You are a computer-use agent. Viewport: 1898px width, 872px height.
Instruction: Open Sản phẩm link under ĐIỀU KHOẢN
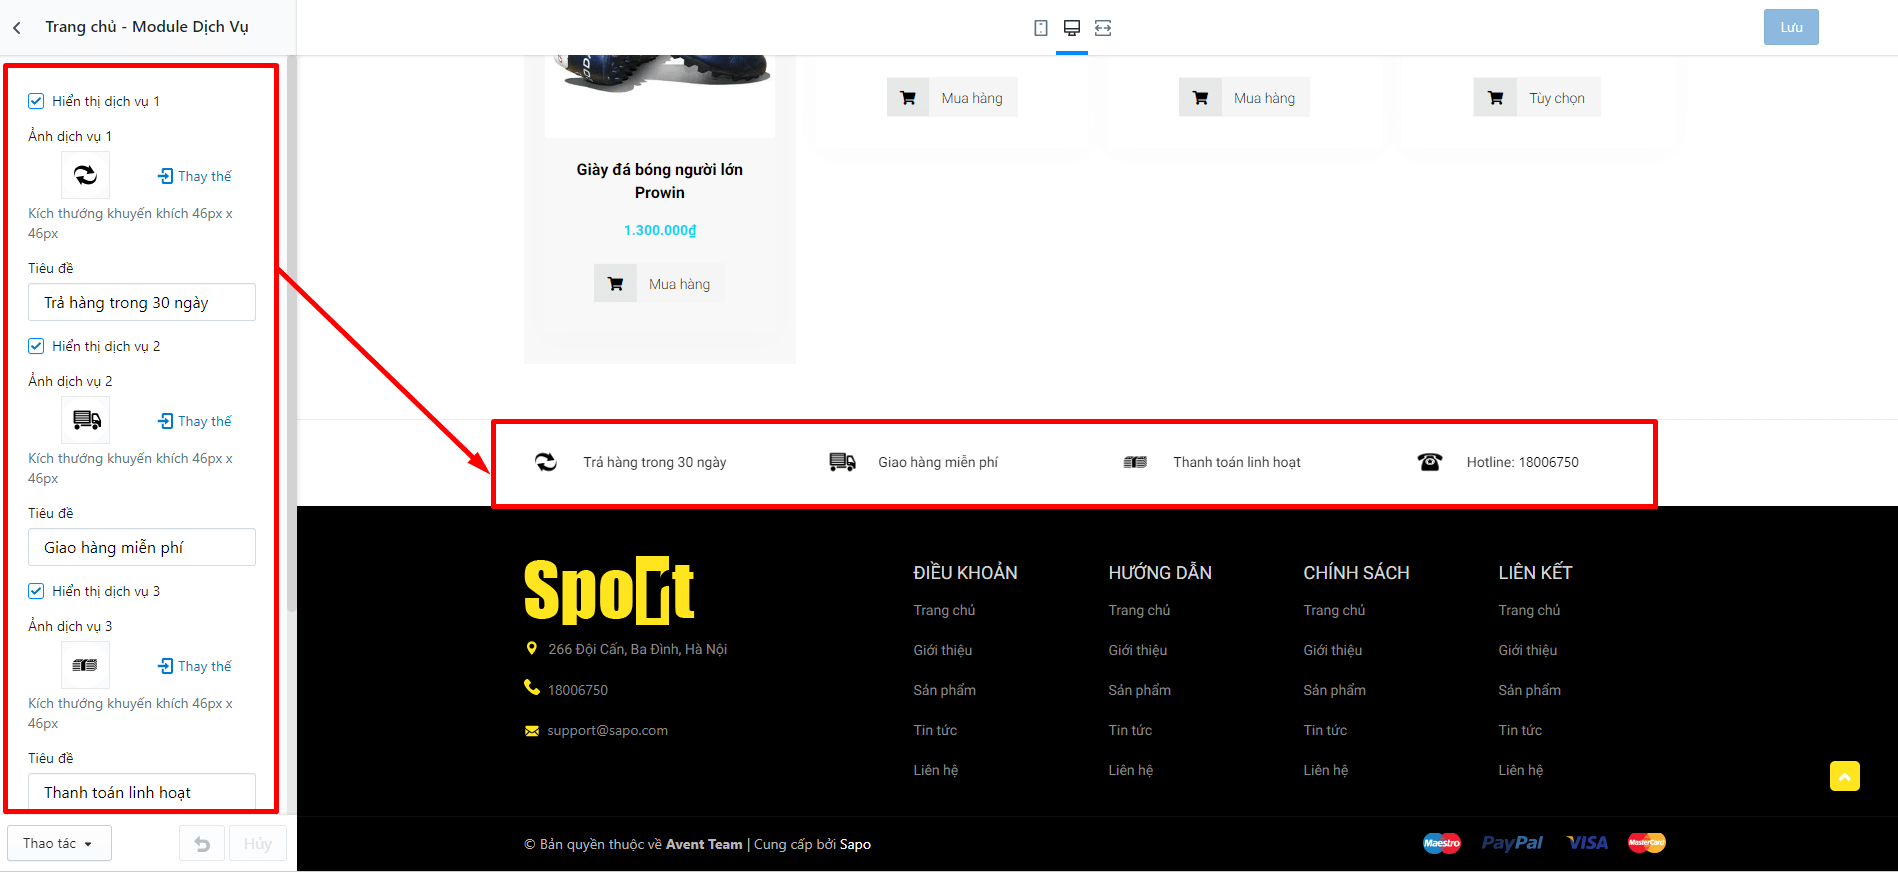[944, 690]
